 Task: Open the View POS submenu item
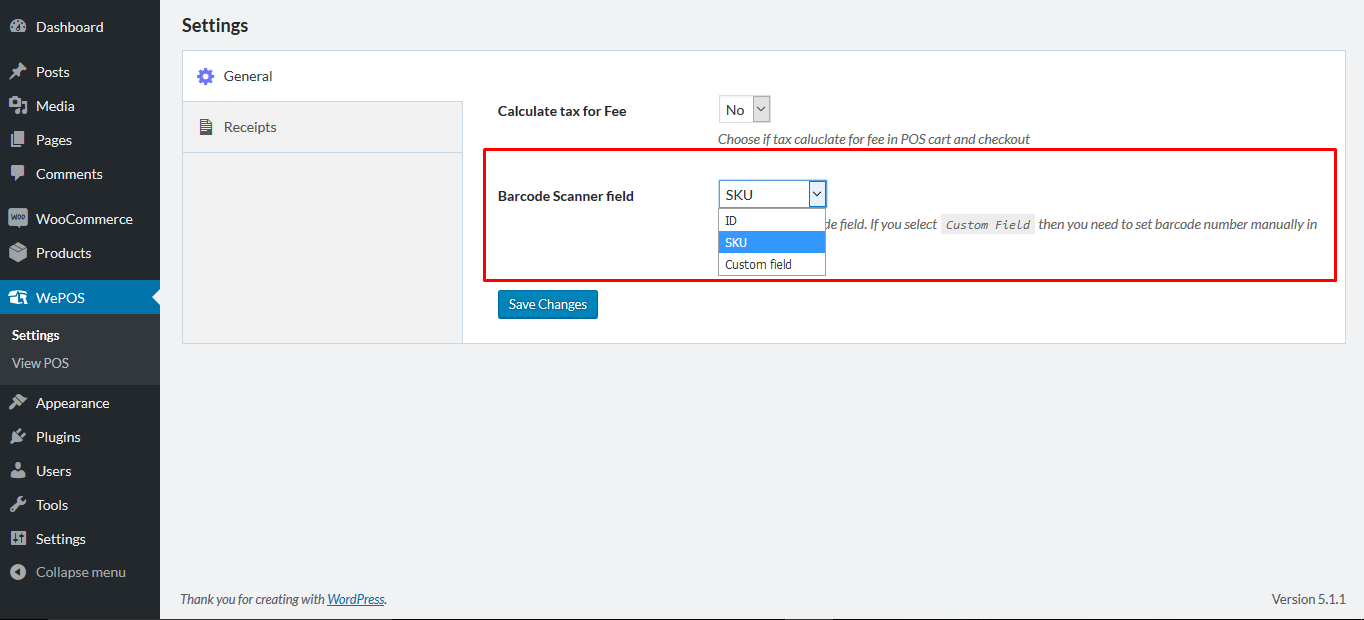point(39,363)
